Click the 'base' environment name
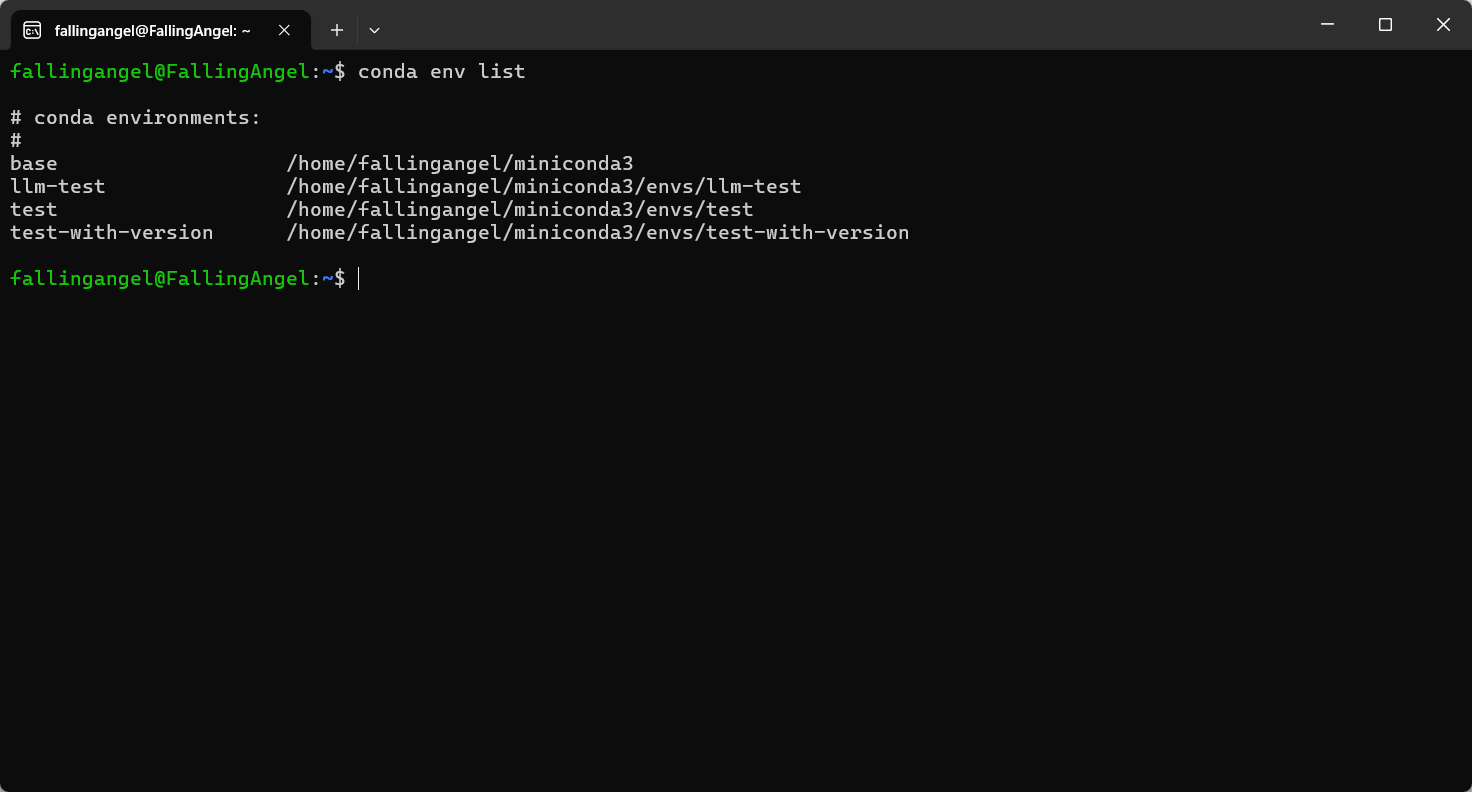Image resolution: width=1472 pixels, height=792 pixels. point(34,164)
